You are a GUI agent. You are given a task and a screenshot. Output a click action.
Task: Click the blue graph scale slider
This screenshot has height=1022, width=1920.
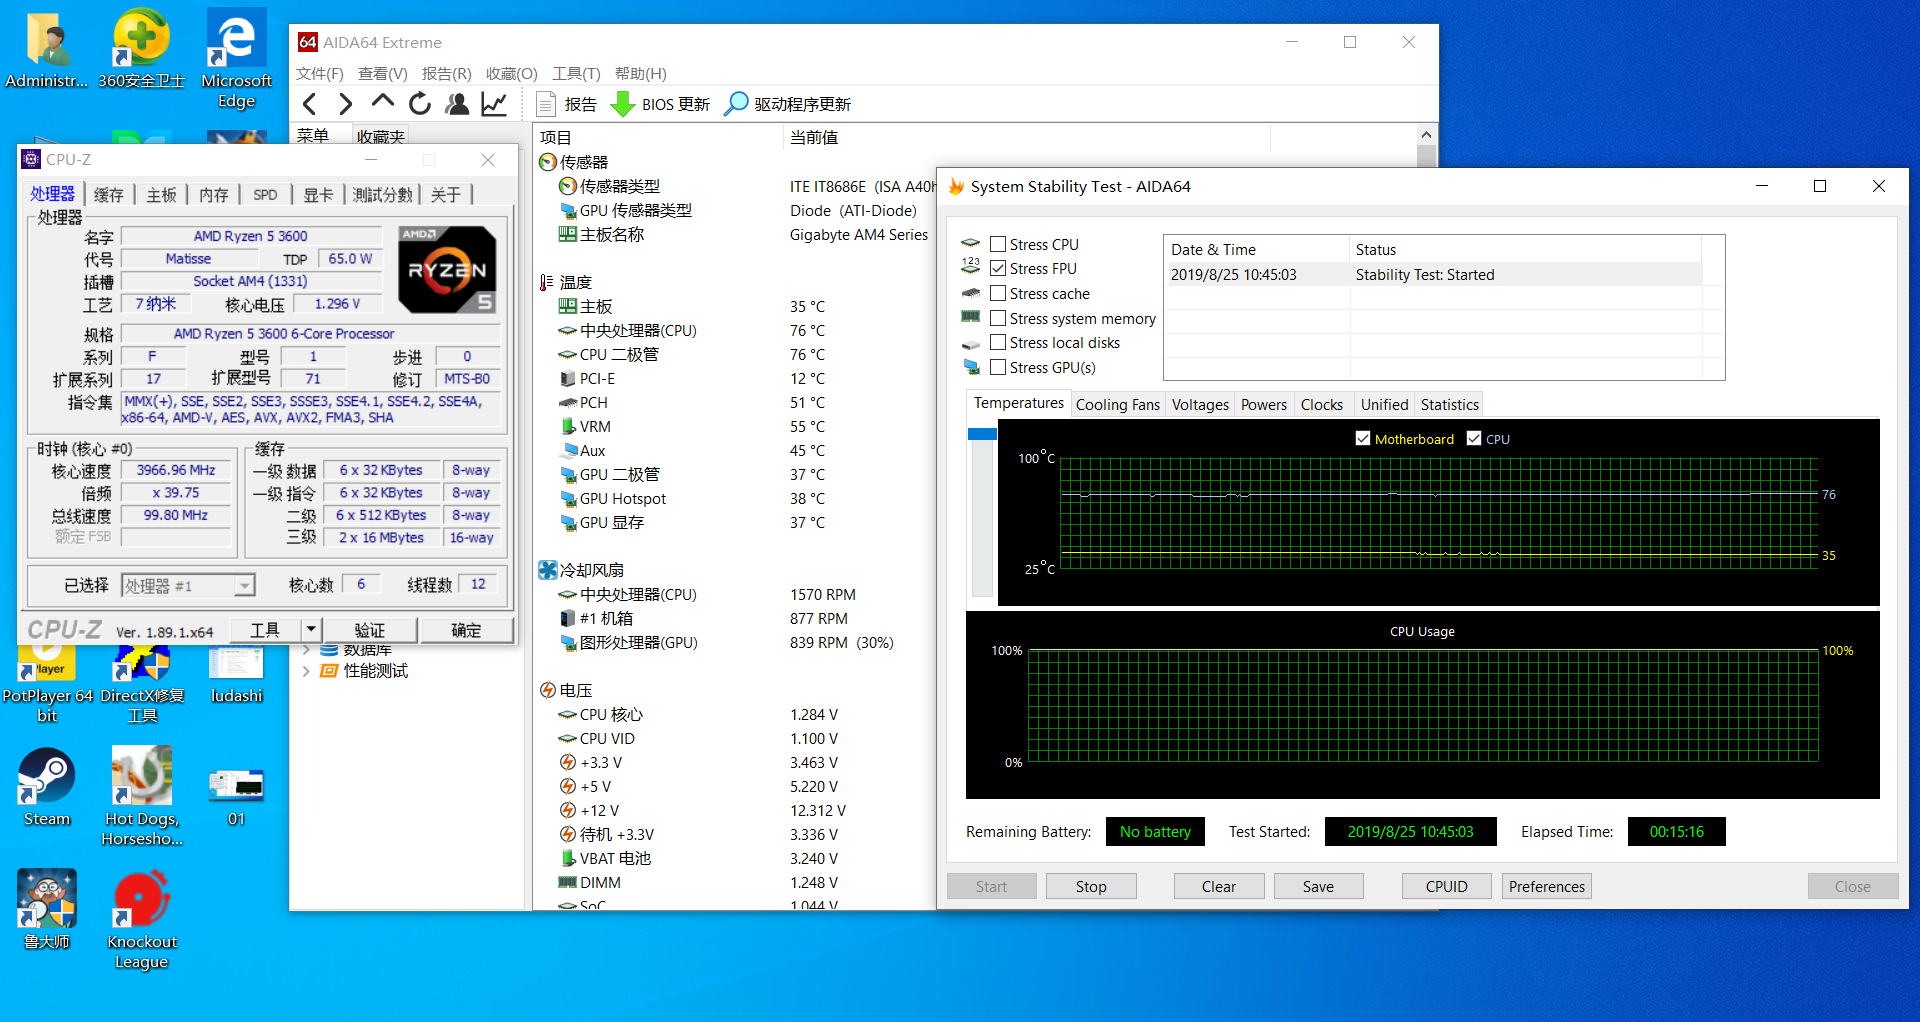[x=982, y=434]
